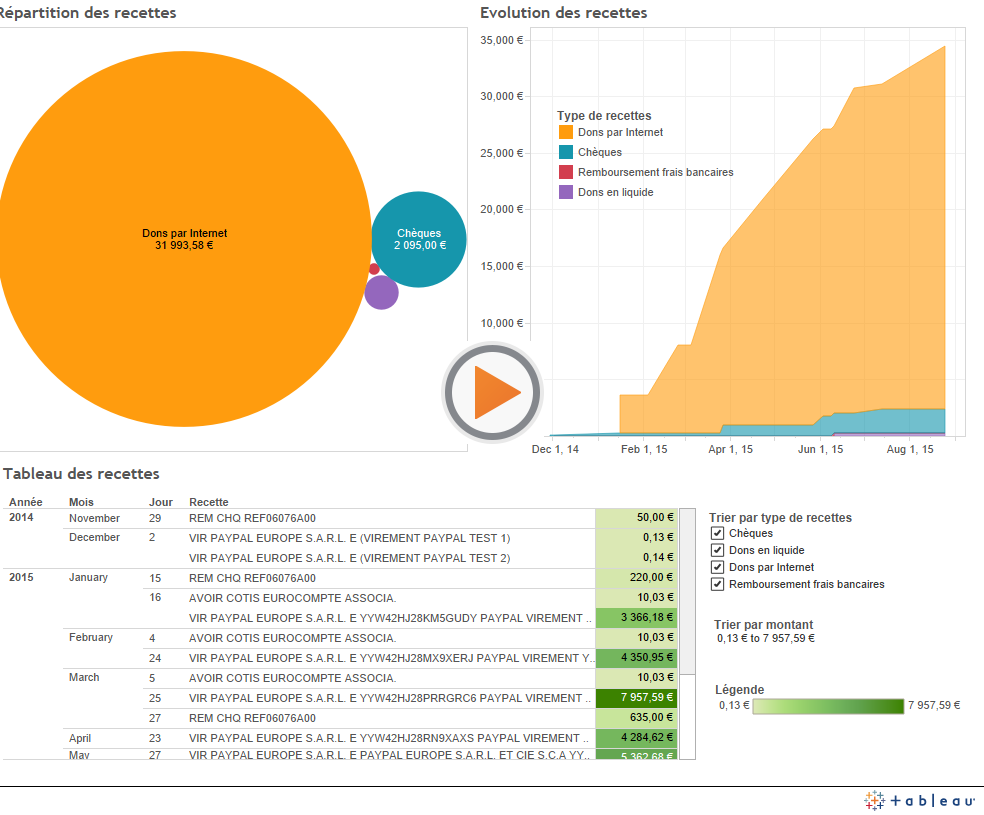Screen dimensions: 984x815
Task: Disable Dons par Internet filter checkbox
Action: click(x=717, y=567)
